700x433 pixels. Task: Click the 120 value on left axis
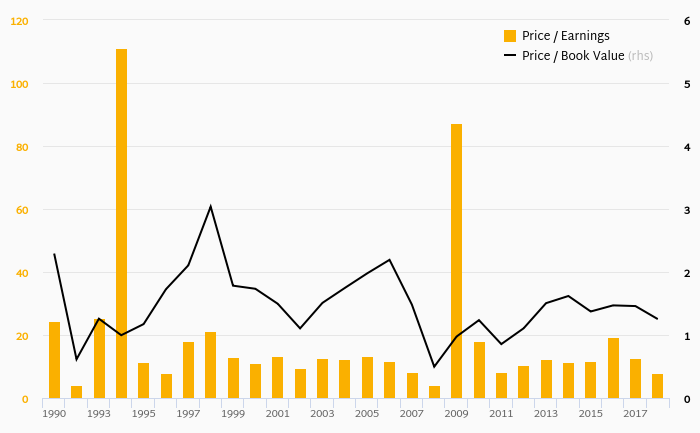tap(19, 21)
